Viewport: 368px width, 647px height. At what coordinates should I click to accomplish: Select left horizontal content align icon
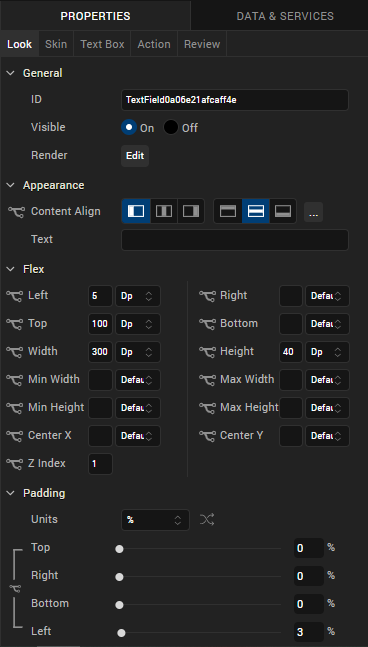(x=136, y=211)
